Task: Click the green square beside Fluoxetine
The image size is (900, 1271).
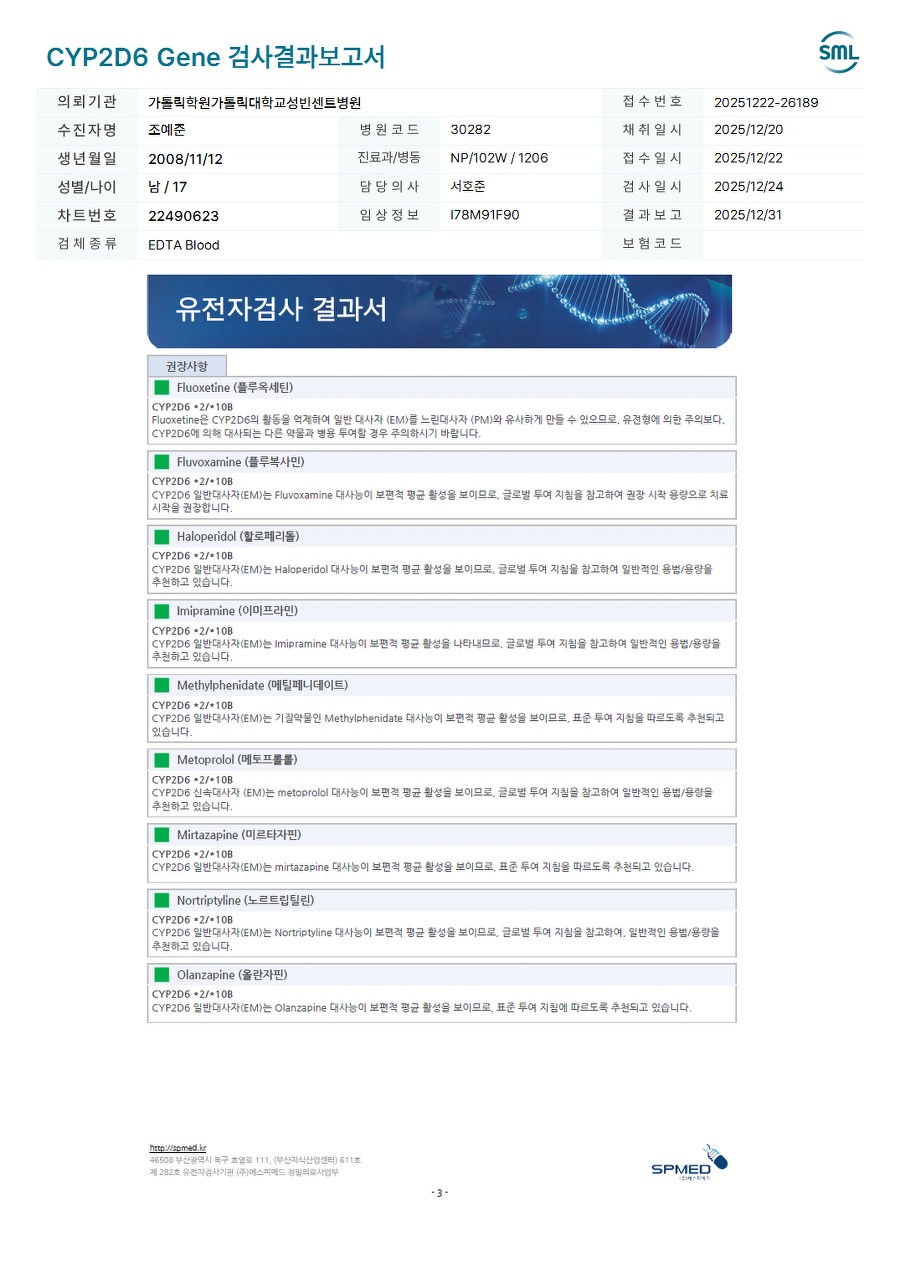Action: click(x=162, y=388)
